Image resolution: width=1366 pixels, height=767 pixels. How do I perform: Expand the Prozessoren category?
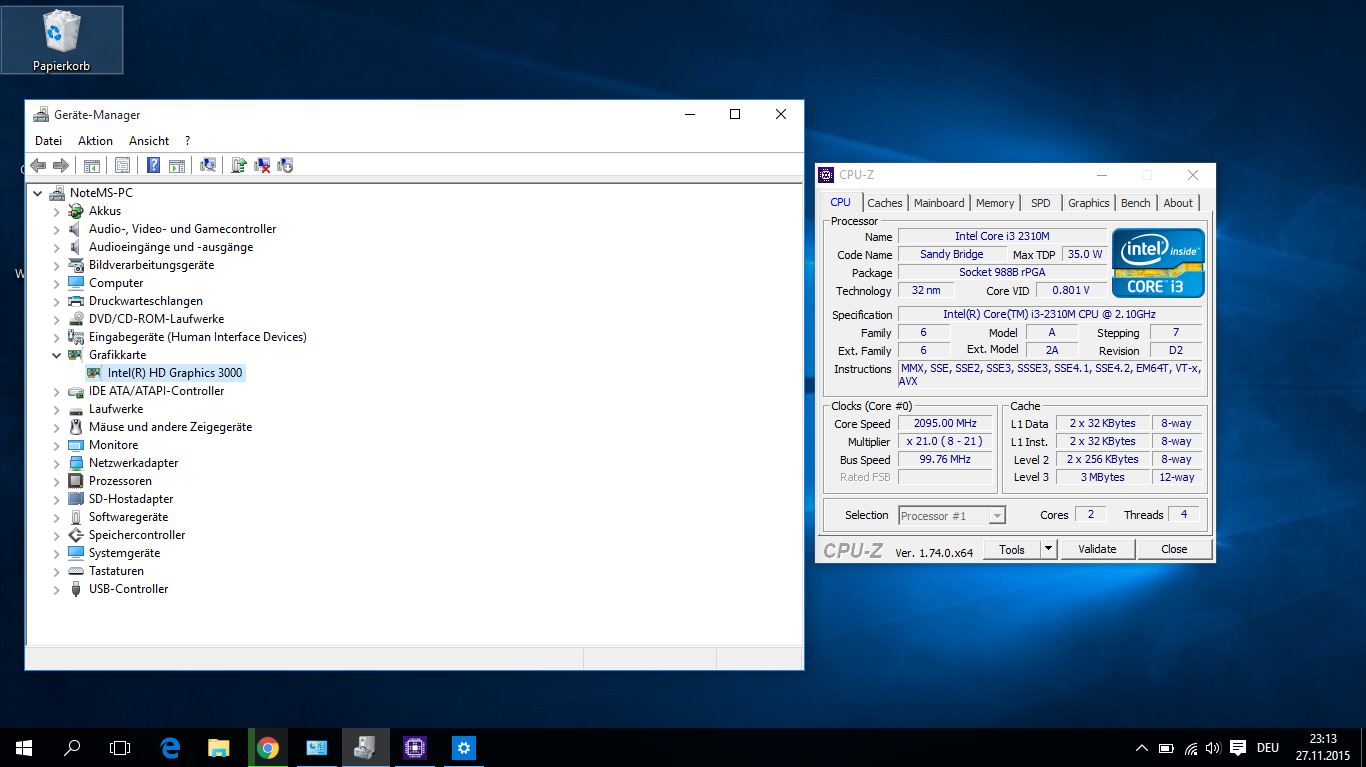(57, 481)
